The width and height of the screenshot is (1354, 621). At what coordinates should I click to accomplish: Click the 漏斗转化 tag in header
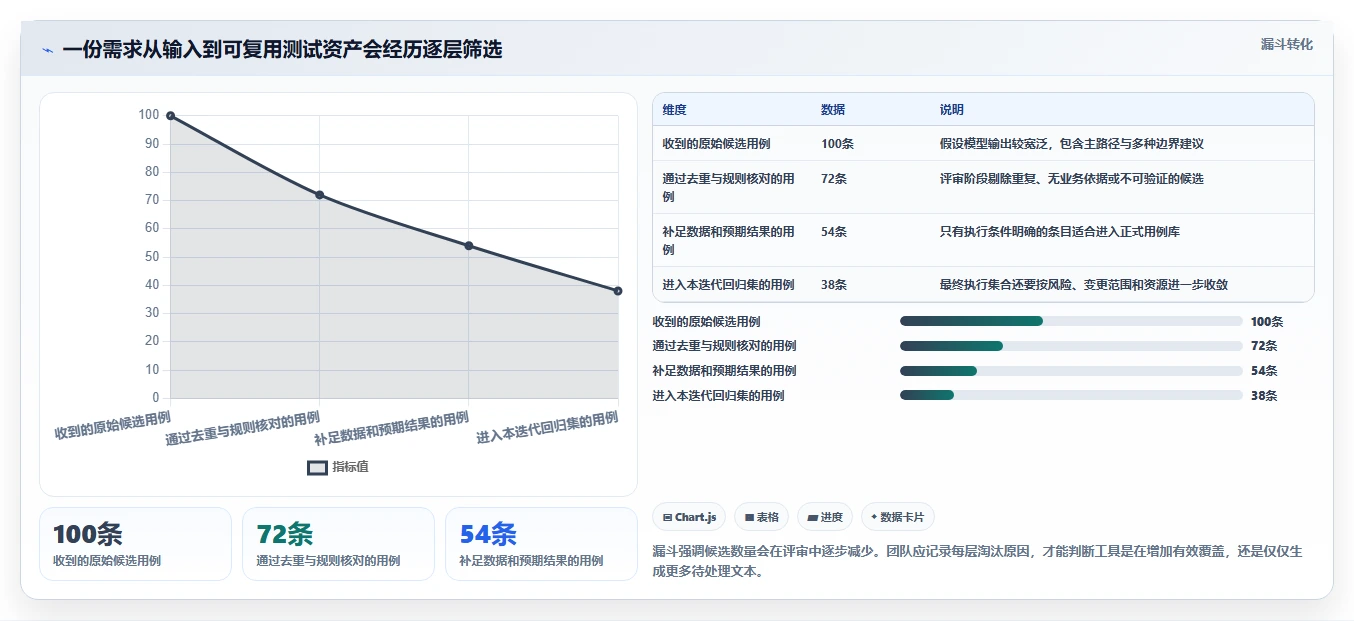coord(1286,45)
